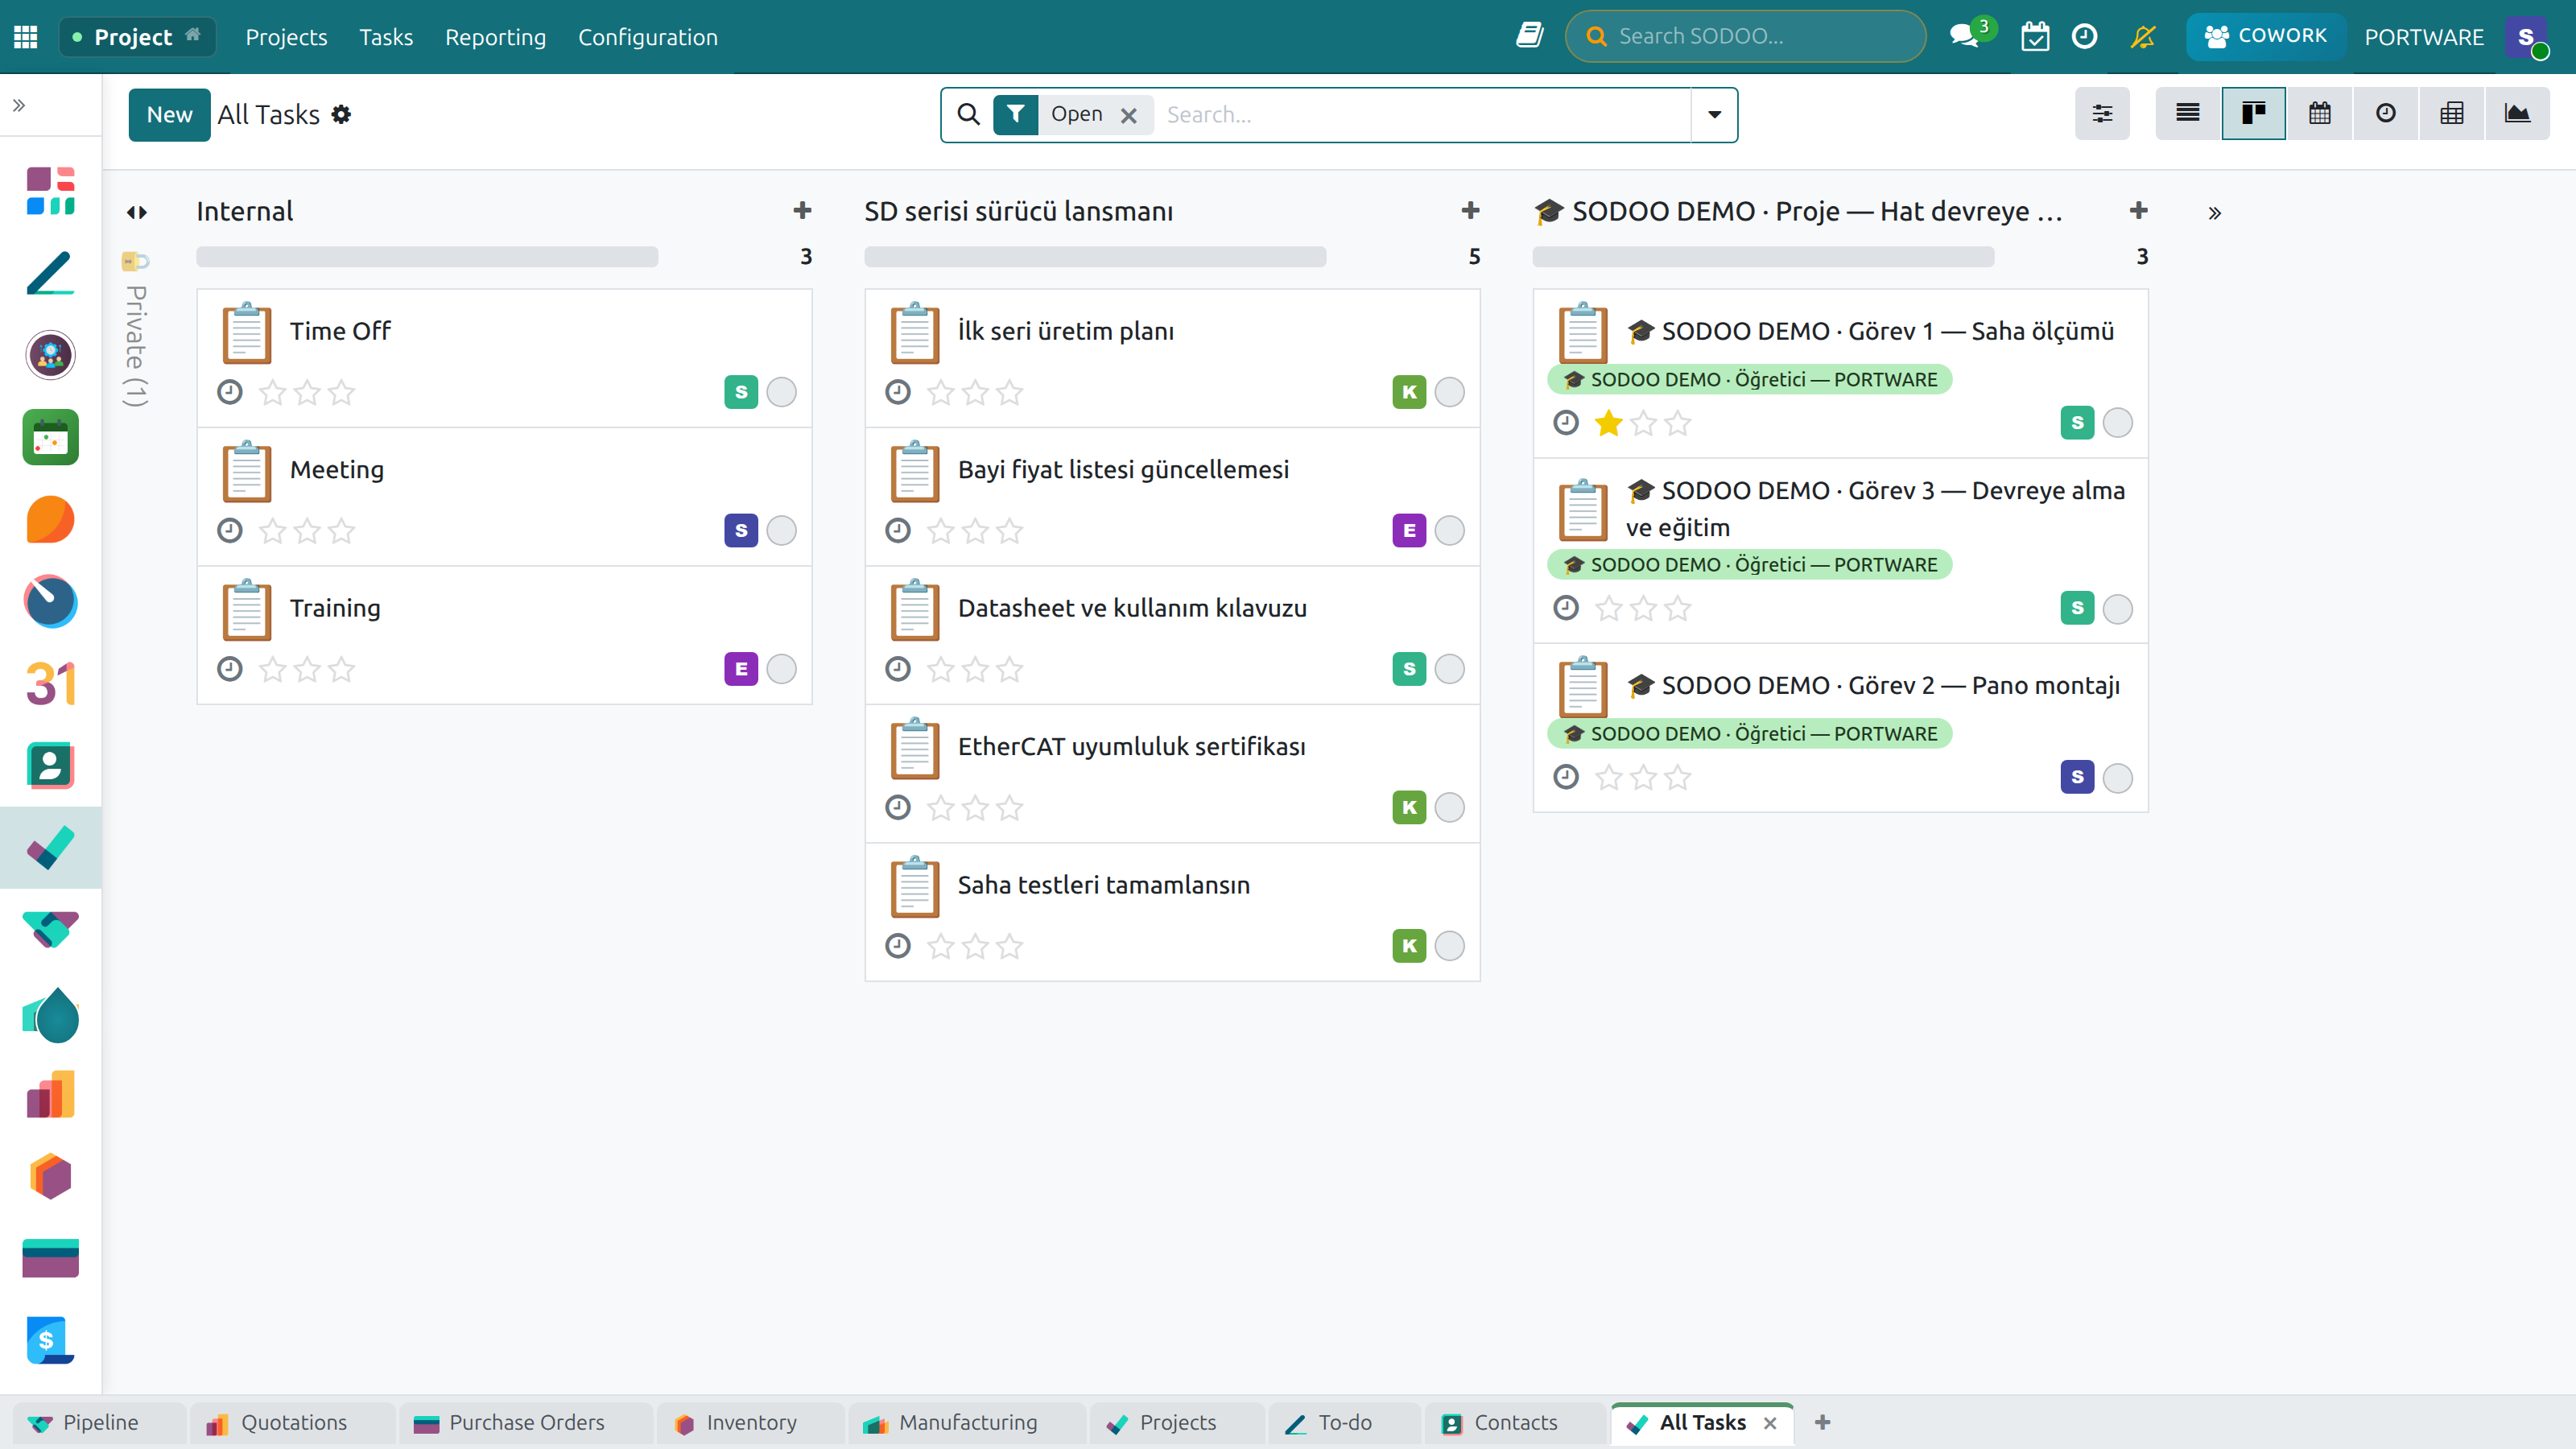This screenshot has height=1449, width=2576.
Task: Toggle state circle on Time Off task
Action: (x=782, y=392)
